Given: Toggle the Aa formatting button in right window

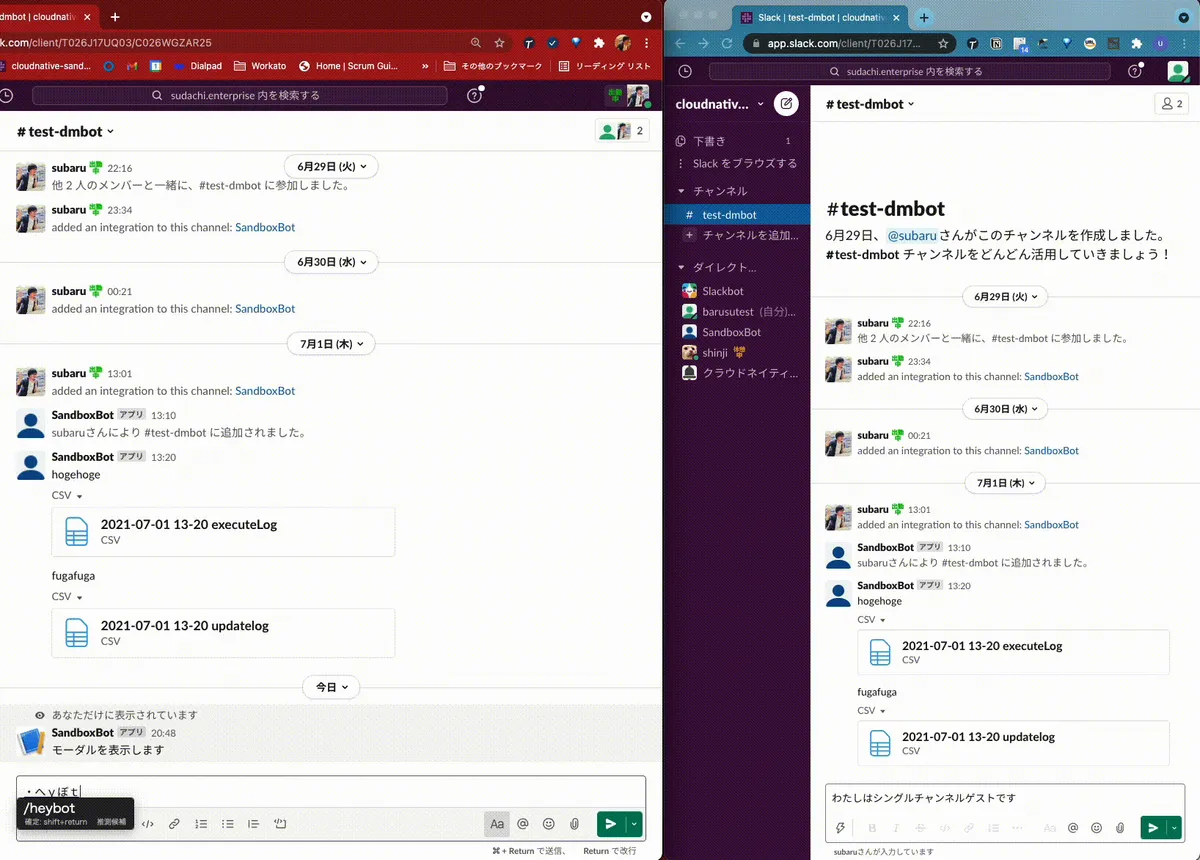Looking at the screenshot, I should [x=1049, y=828].
